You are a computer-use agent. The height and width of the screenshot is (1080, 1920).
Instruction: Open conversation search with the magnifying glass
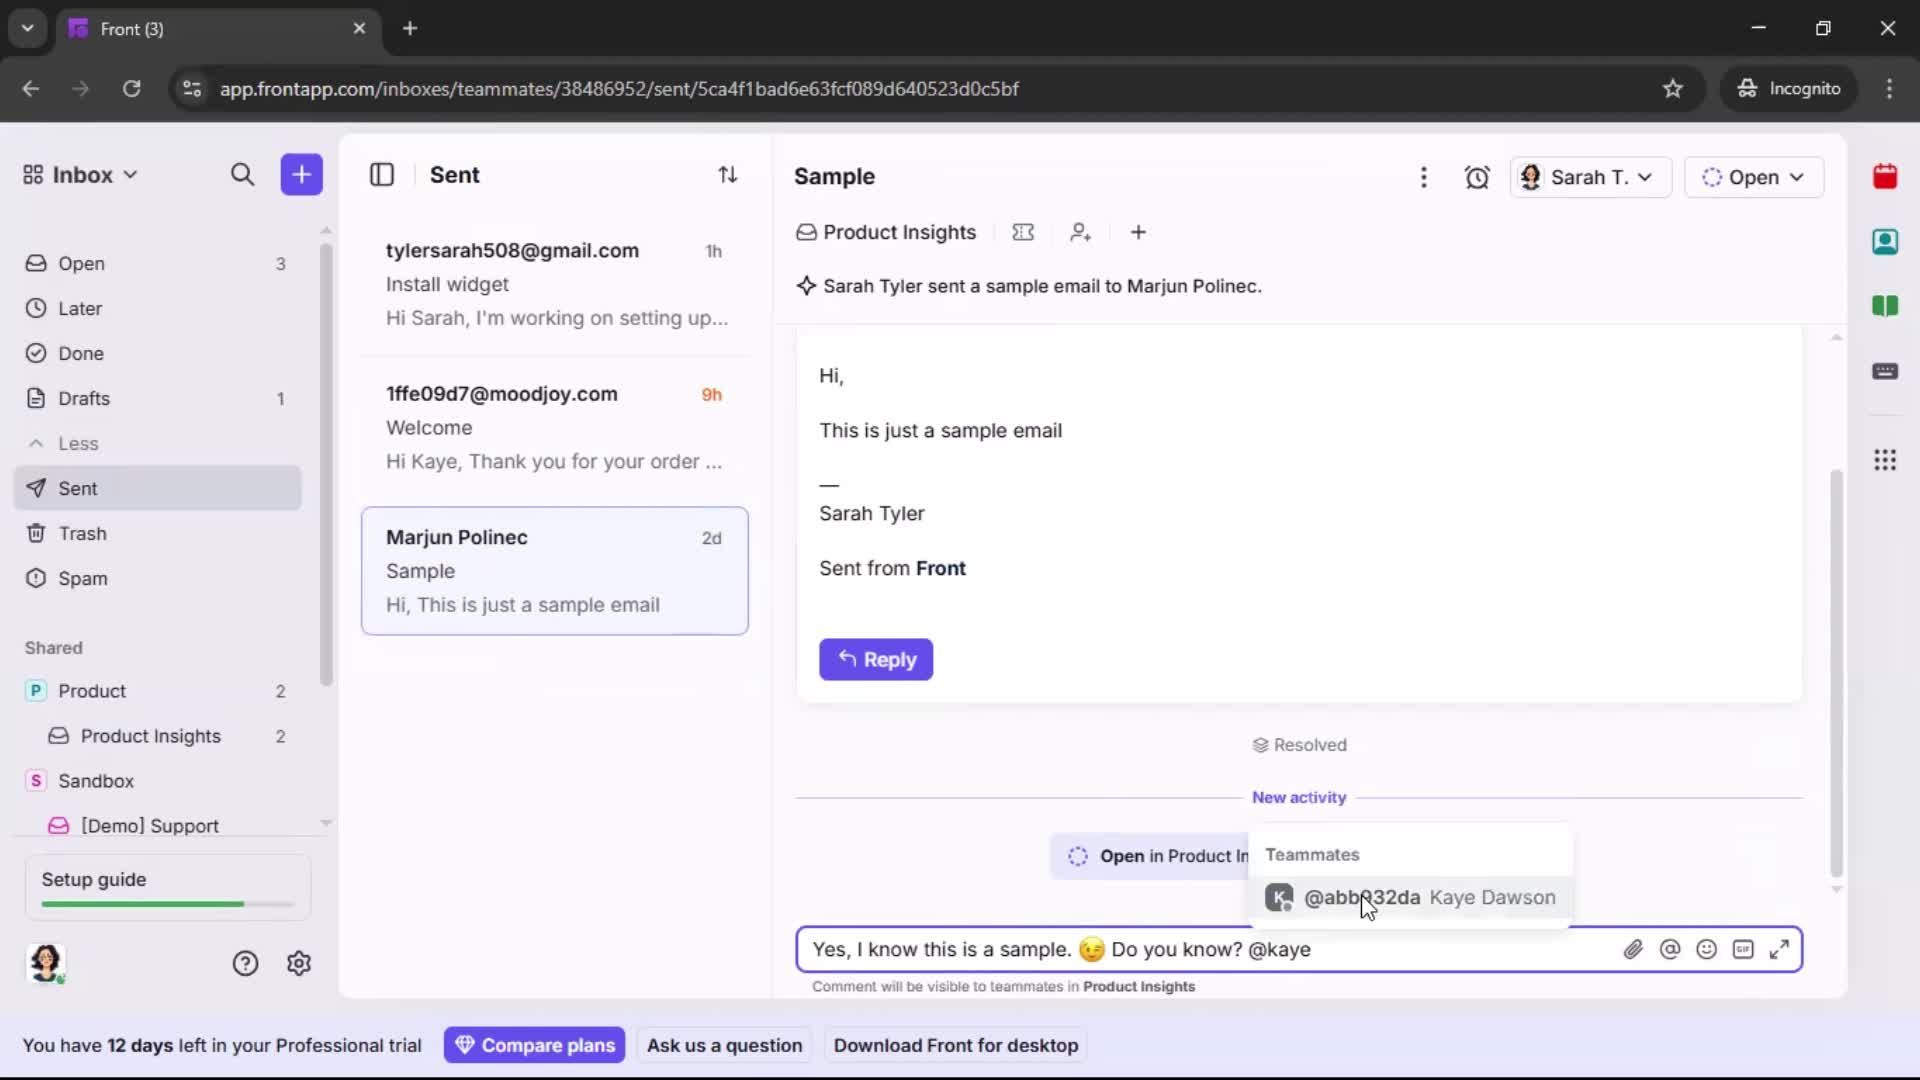243,174
